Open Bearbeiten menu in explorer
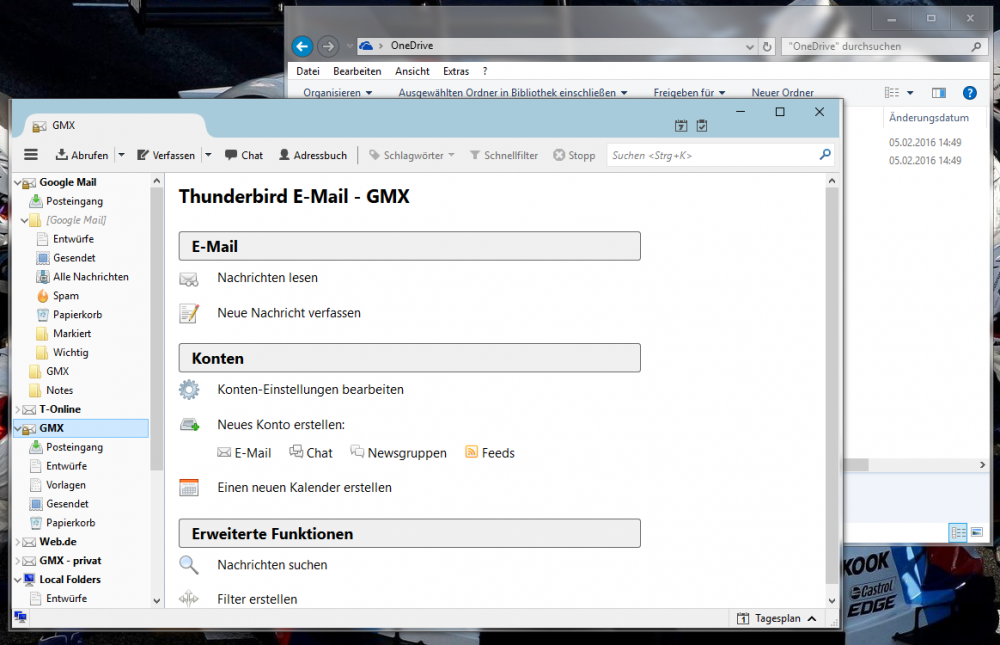1000x645 pixels. pos(357,71)
